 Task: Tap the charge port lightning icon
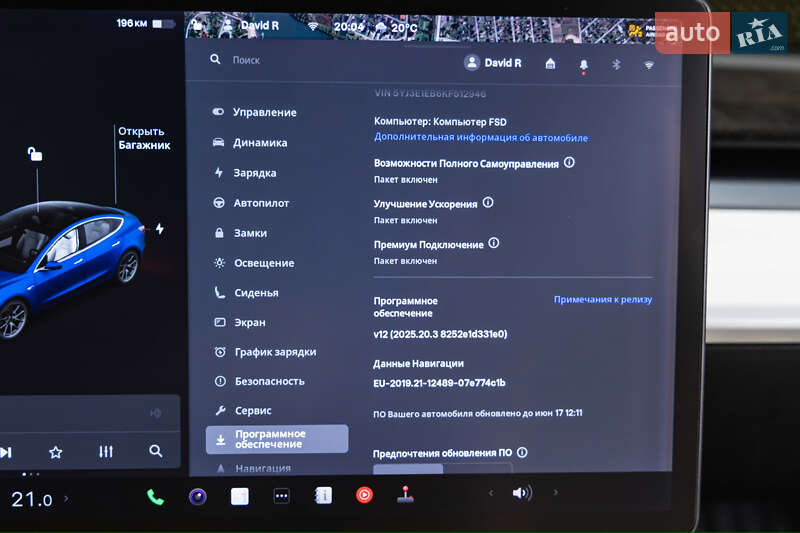pyautogui.click(x=160, y=229)
